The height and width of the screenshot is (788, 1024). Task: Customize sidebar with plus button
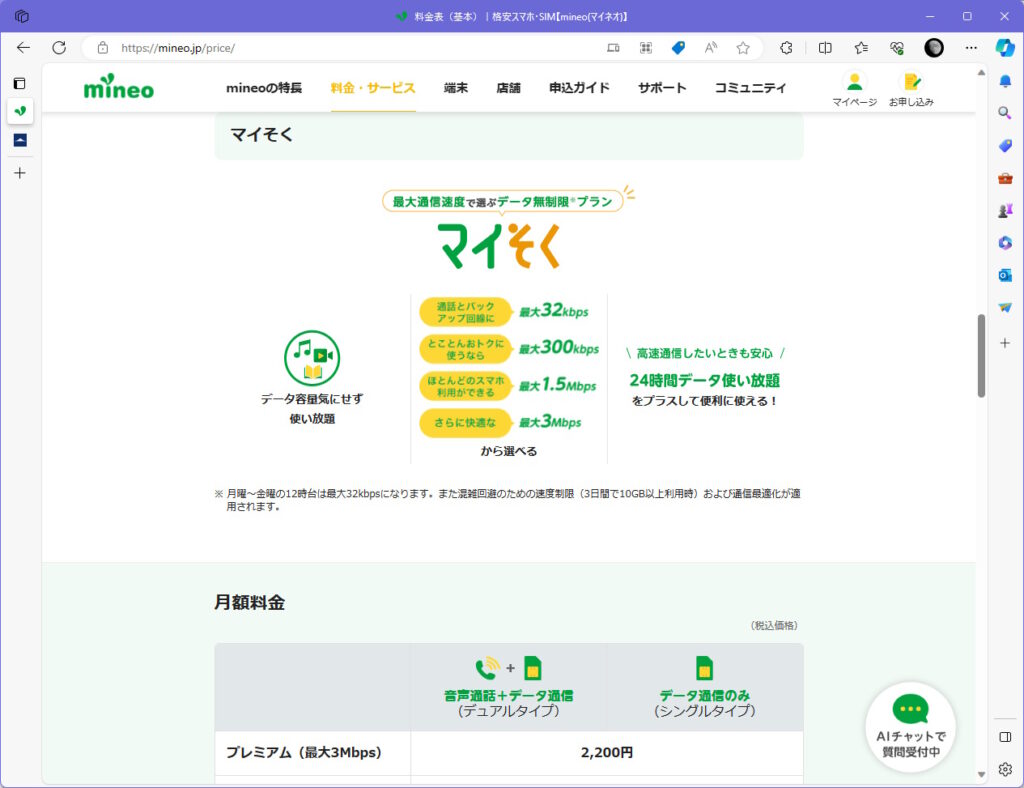tap(1005, 343)
